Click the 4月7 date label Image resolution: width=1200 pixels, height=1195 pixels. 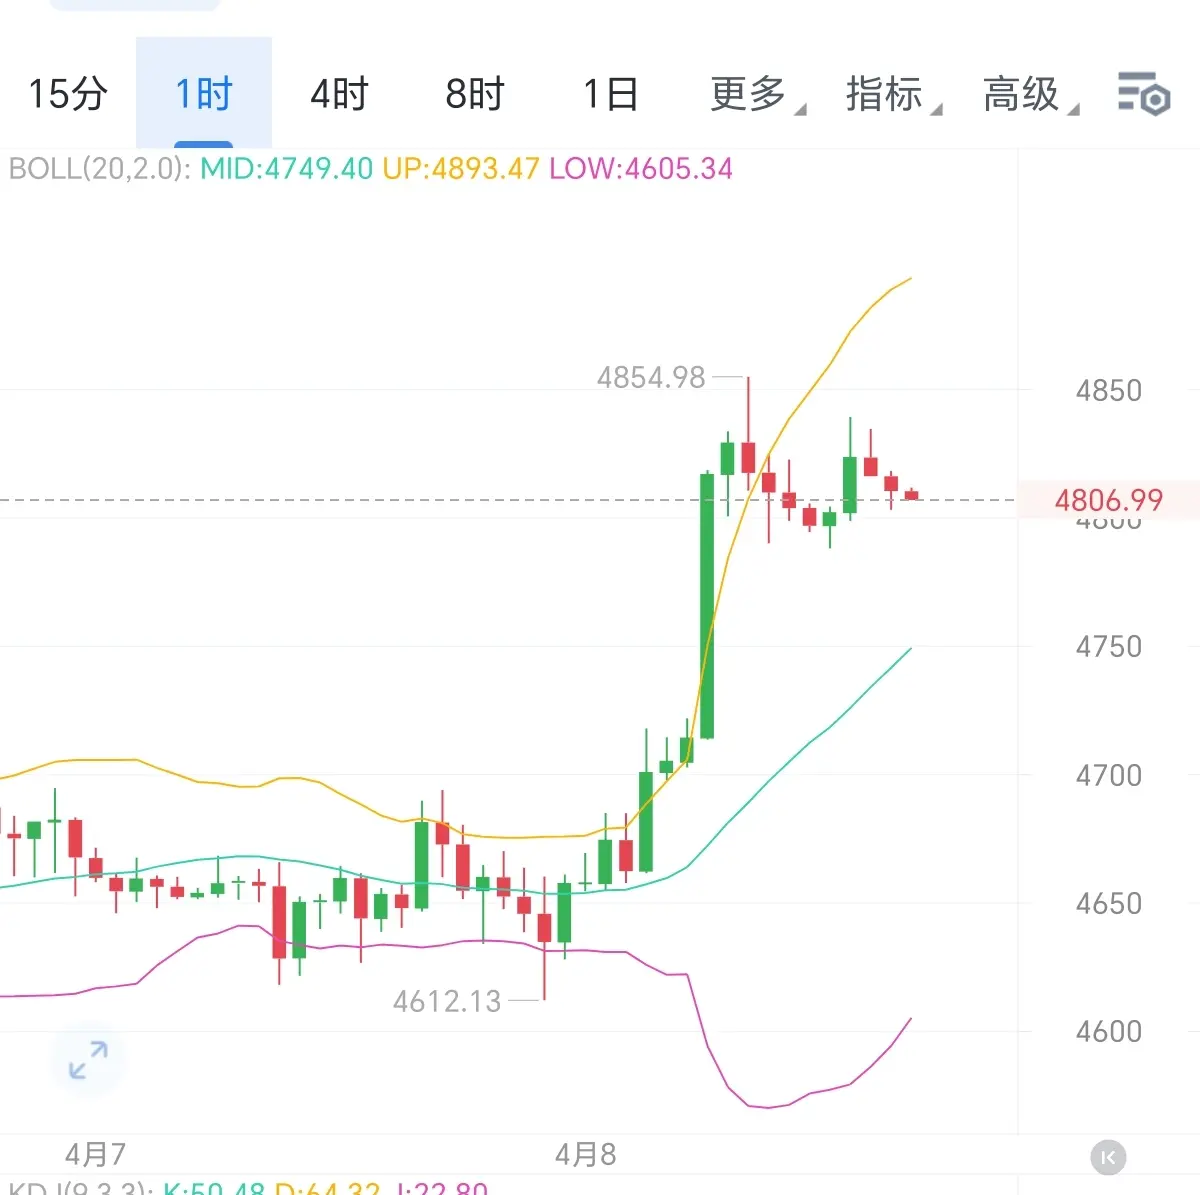(x=95, y=1154)
